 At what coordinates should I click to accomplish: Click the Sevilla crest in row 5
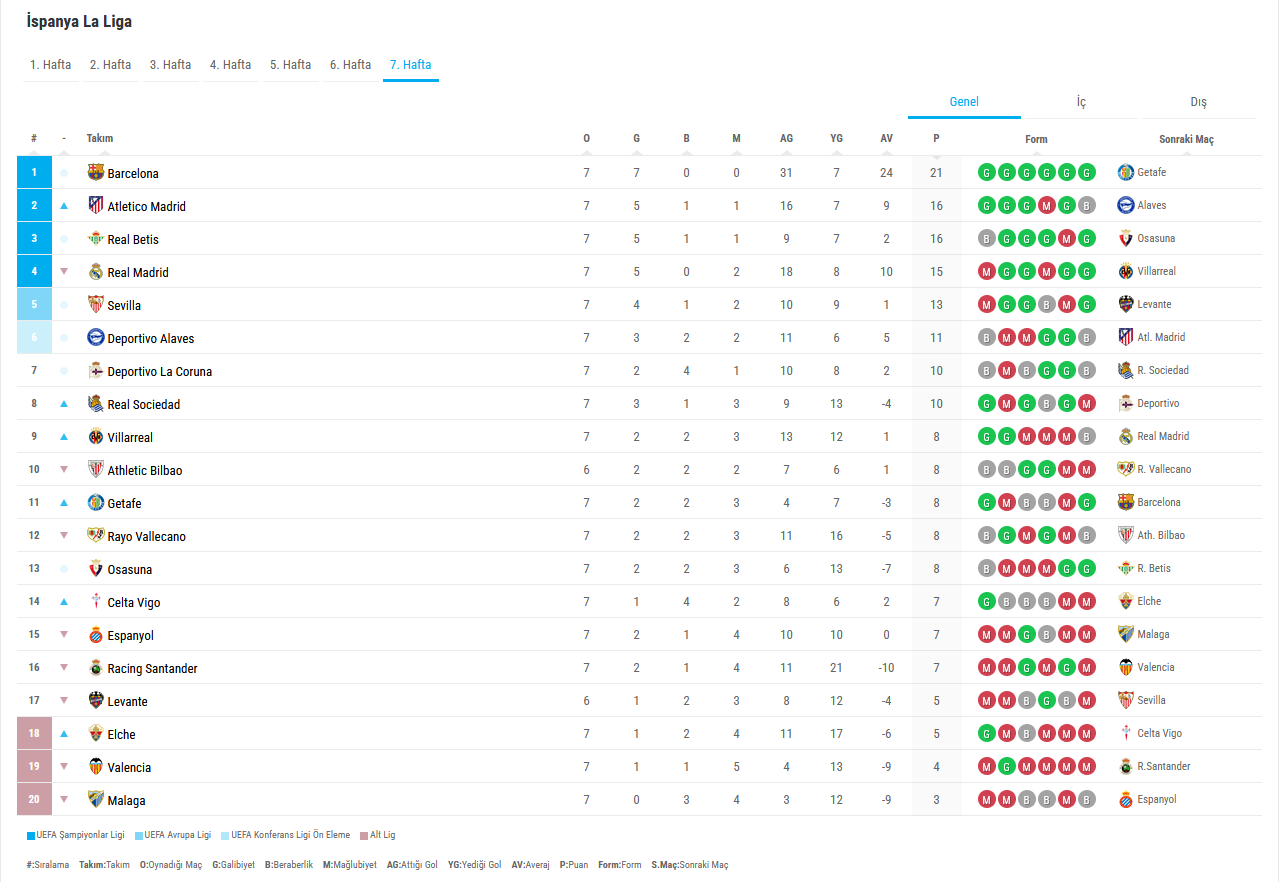pyautogui.click(x=96, y=304)
